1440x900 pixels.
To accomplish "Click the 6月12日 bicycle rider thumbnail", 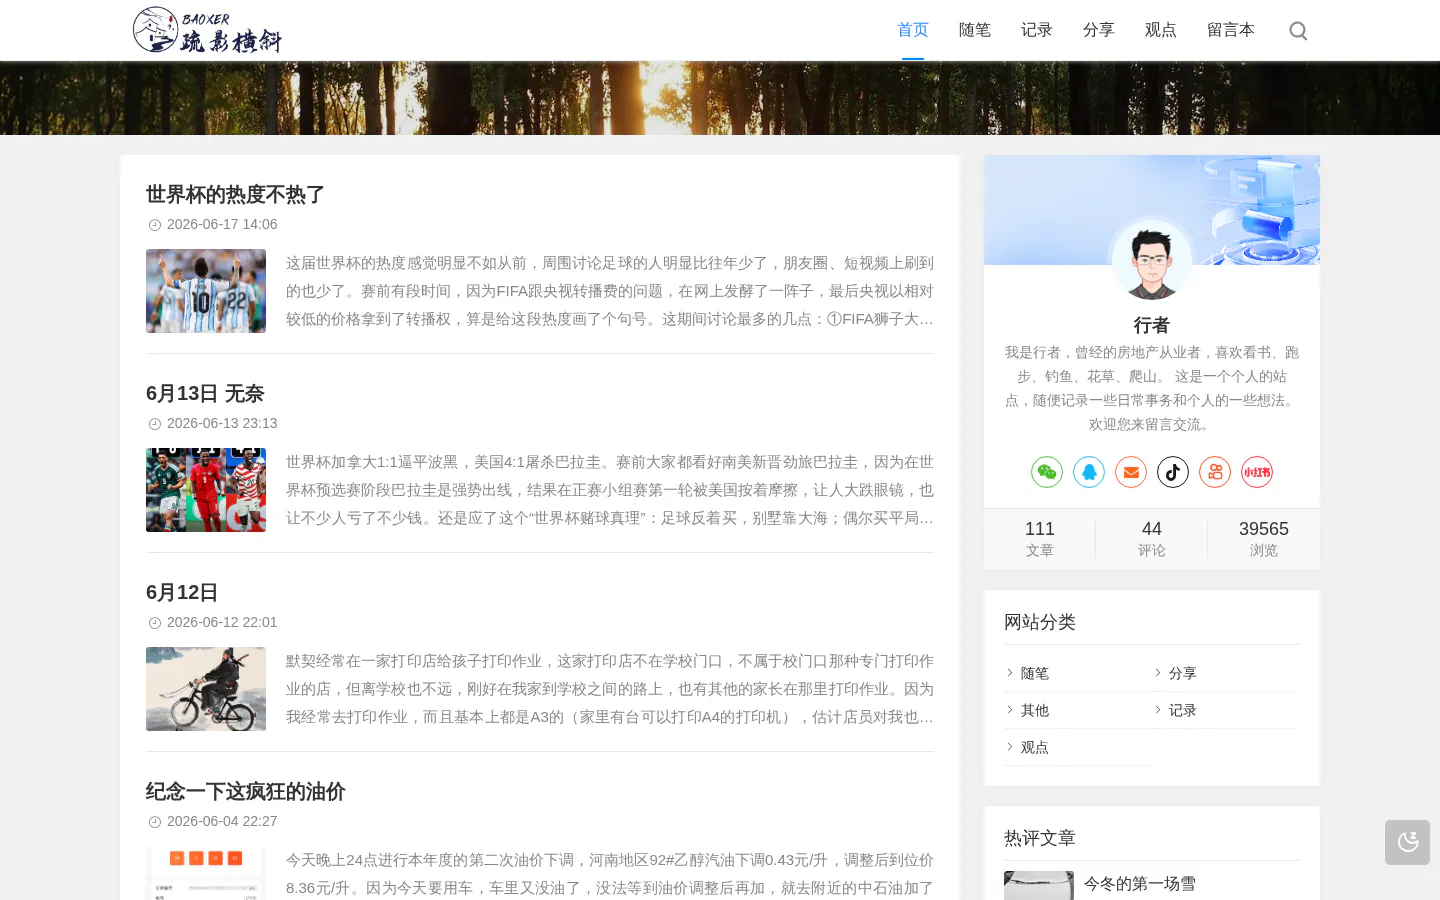I will (206, 689).
